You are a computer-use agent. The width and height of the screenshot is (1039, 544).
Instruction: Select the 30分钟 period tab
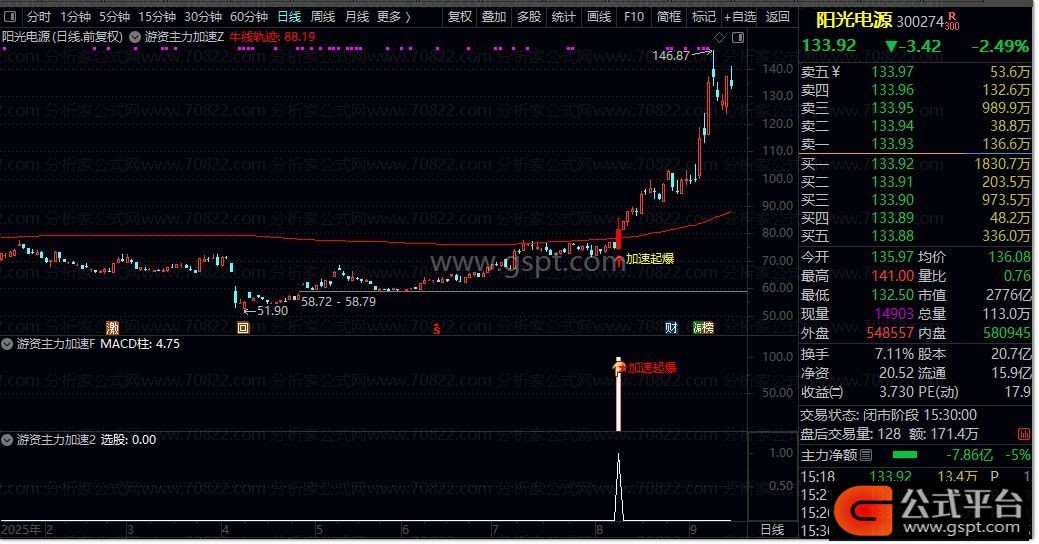pyautogui.click(x=203, y=17)
